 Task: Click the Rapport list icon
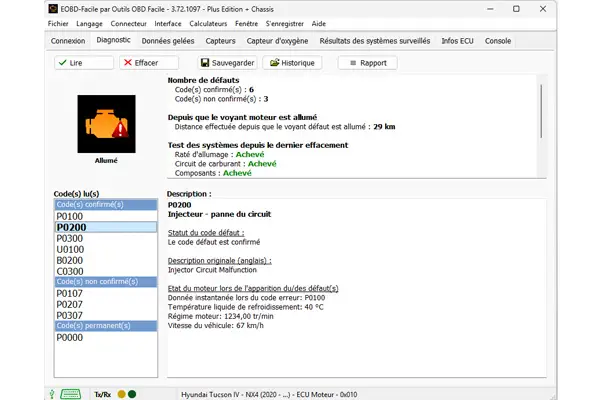(353, 63)
